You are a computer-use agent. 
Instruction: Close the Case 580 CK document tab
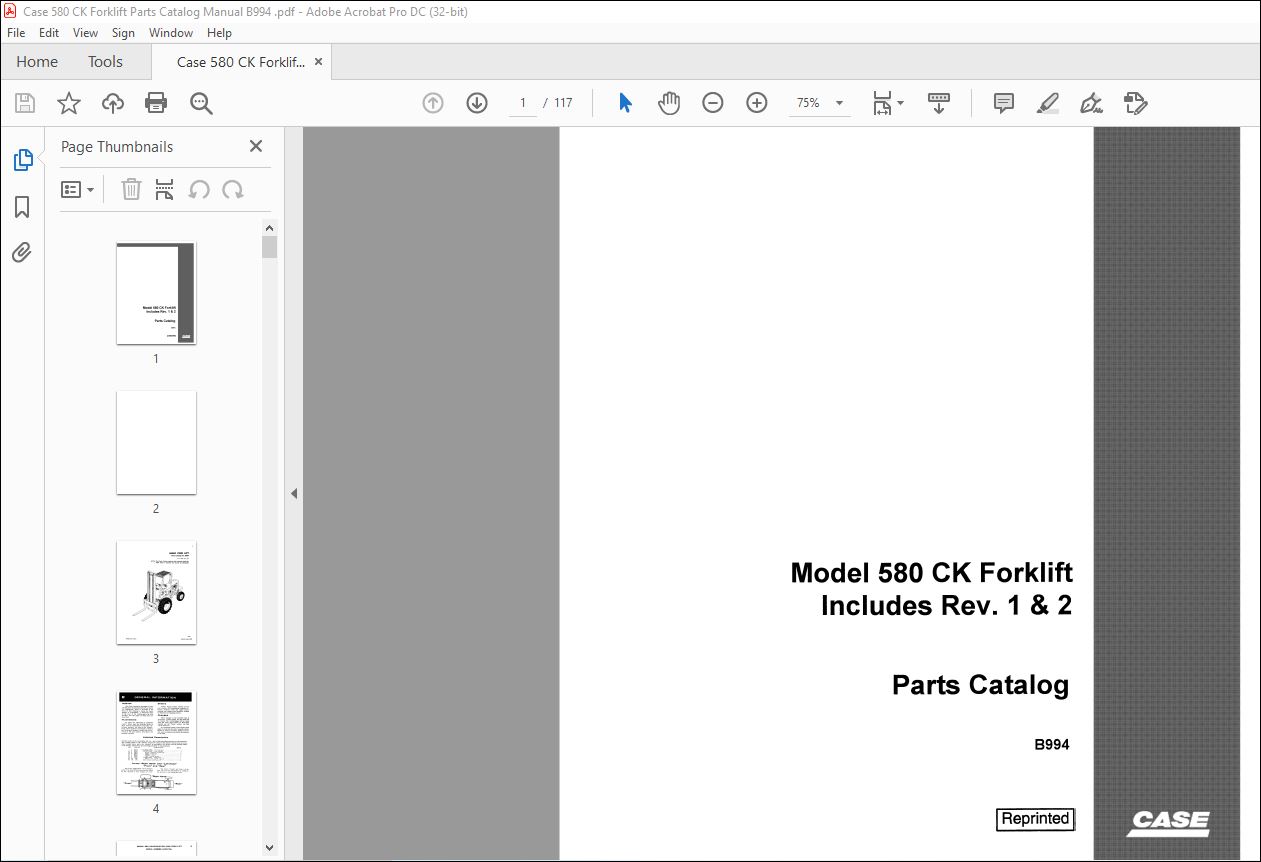[319, 62]
